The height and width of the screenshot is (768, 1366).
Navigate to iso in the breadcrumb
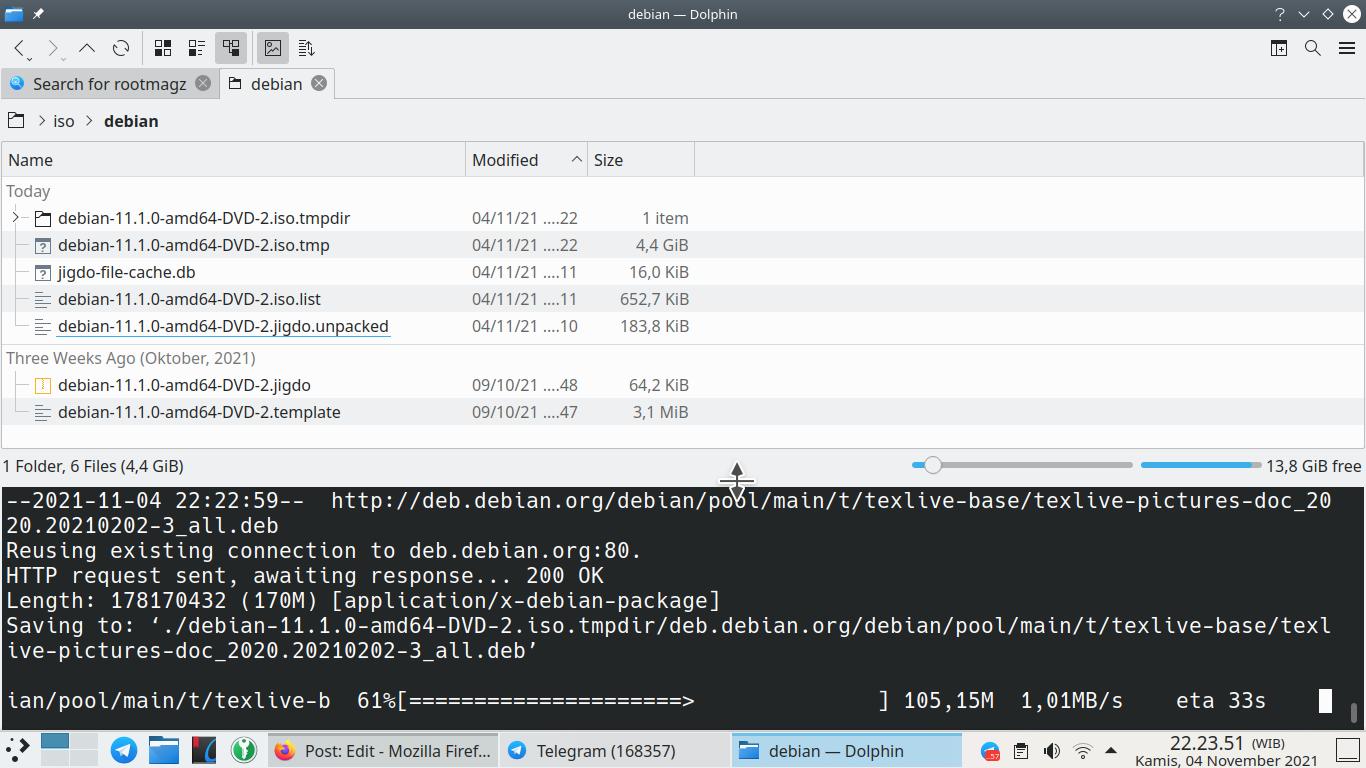pos(64,121)
